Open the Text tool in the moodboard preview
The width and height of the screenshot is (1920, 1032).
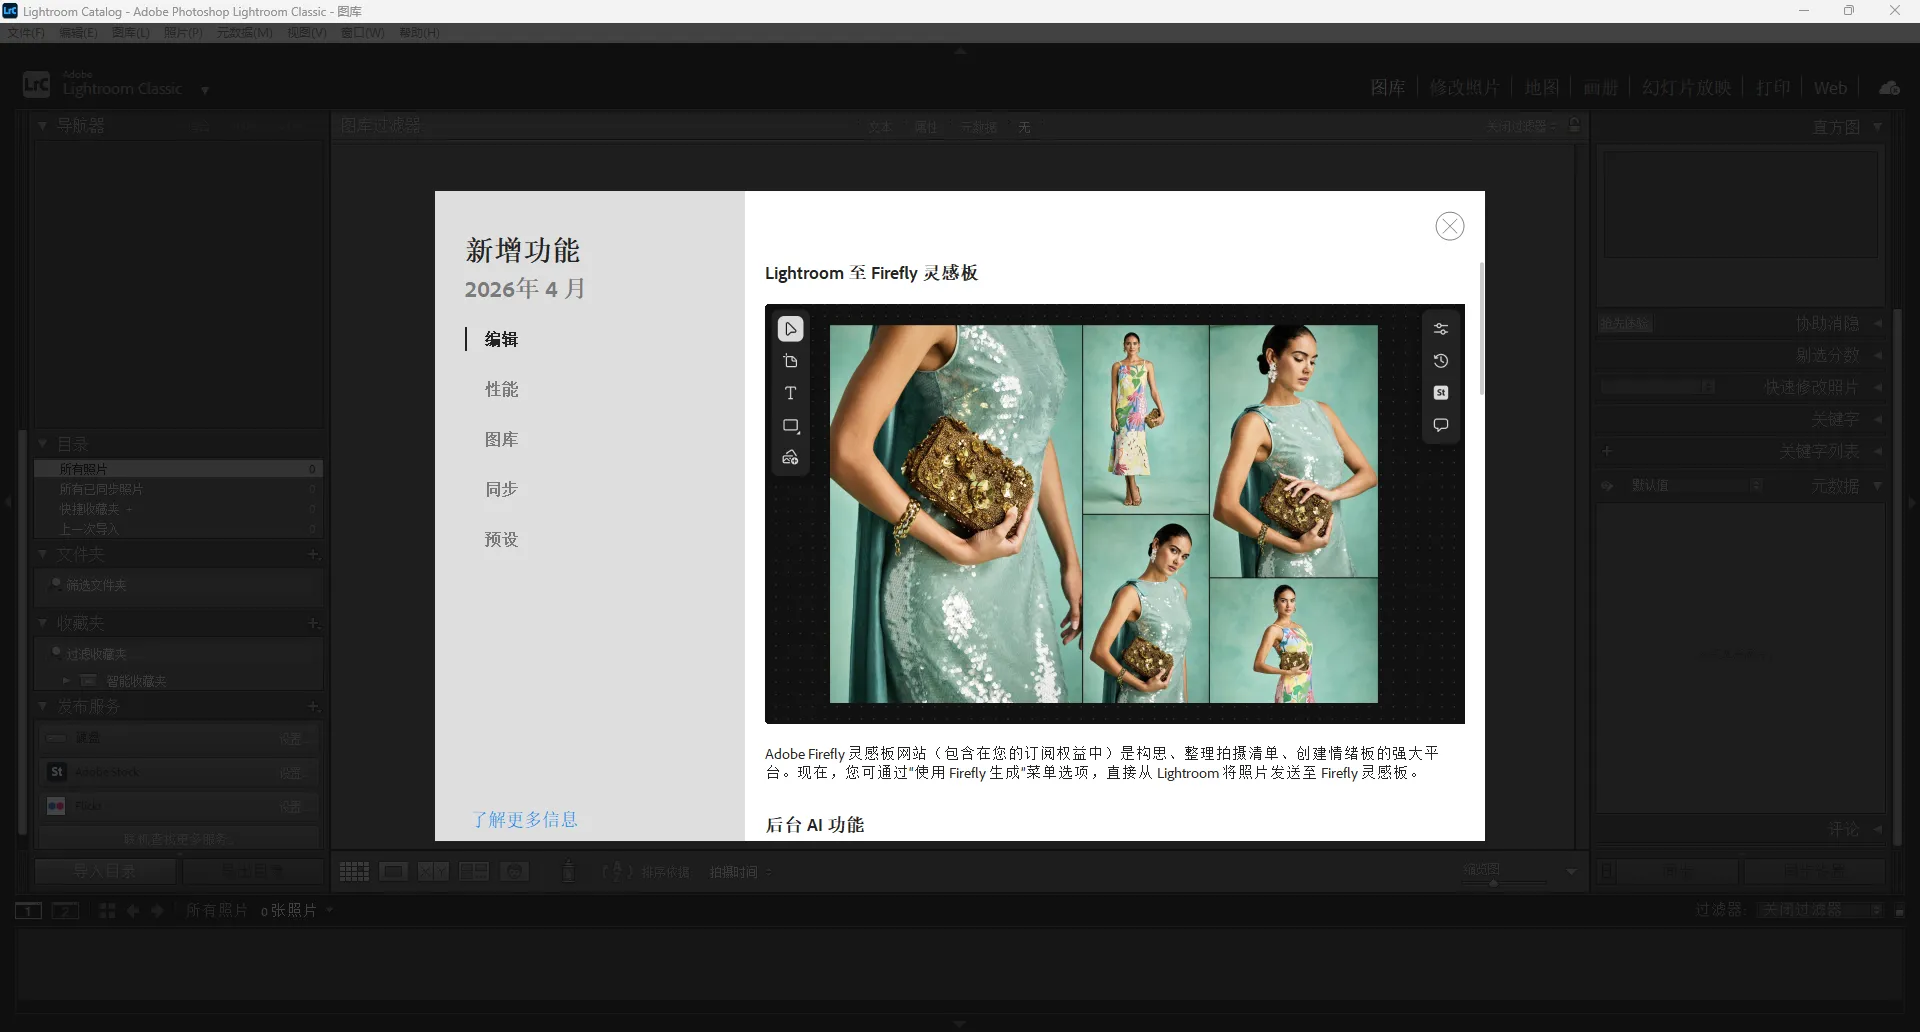click(x=790, y=392)
